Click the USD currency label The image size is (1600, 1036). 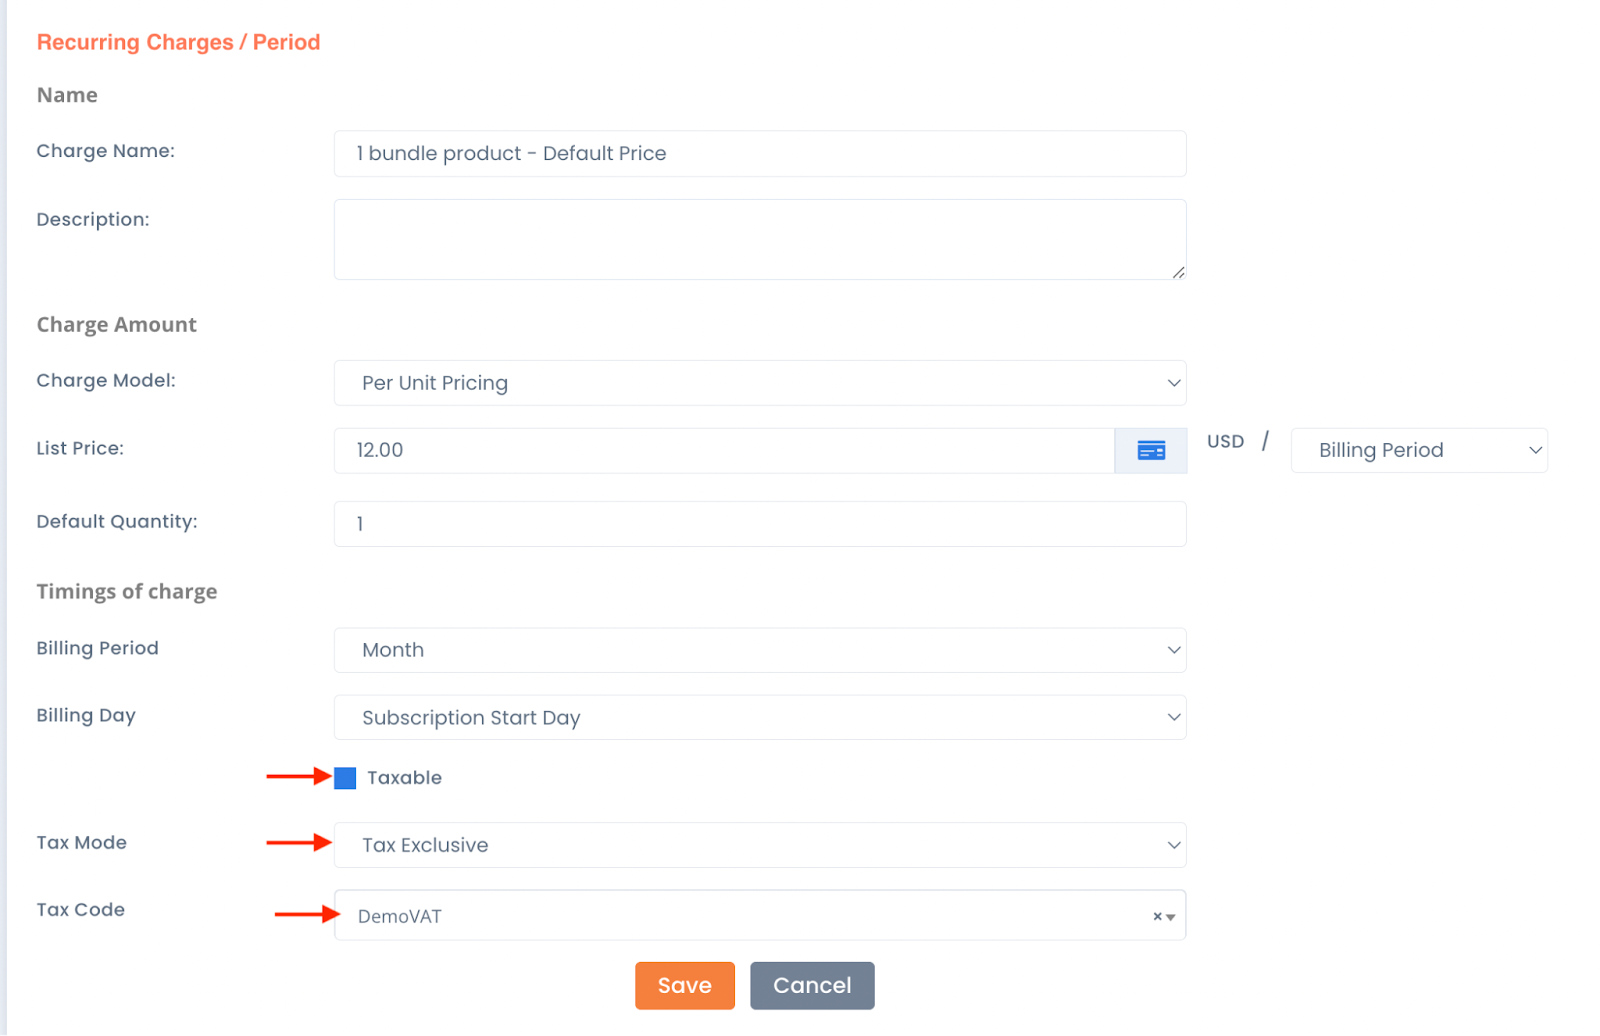pyautogui.click(x=1225, y=441)
